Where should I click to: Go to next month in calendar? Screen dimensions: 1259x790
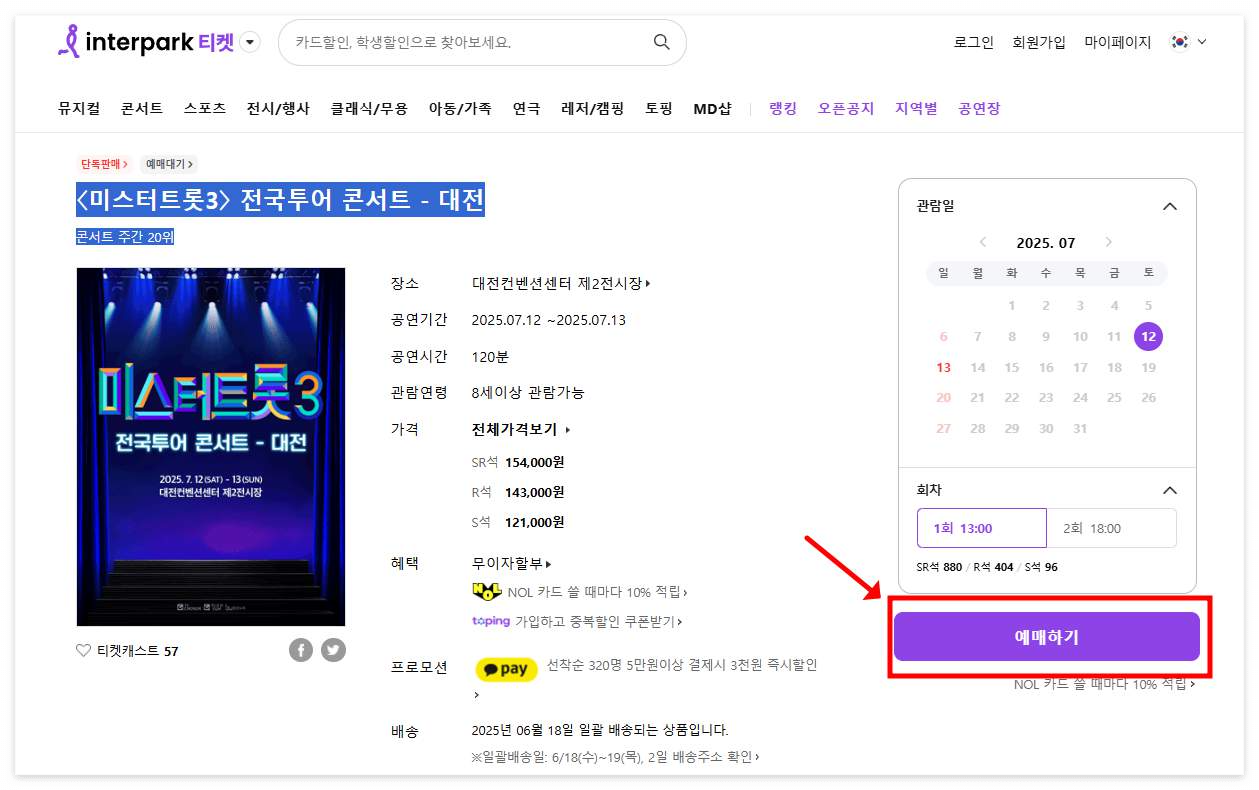1108,243
